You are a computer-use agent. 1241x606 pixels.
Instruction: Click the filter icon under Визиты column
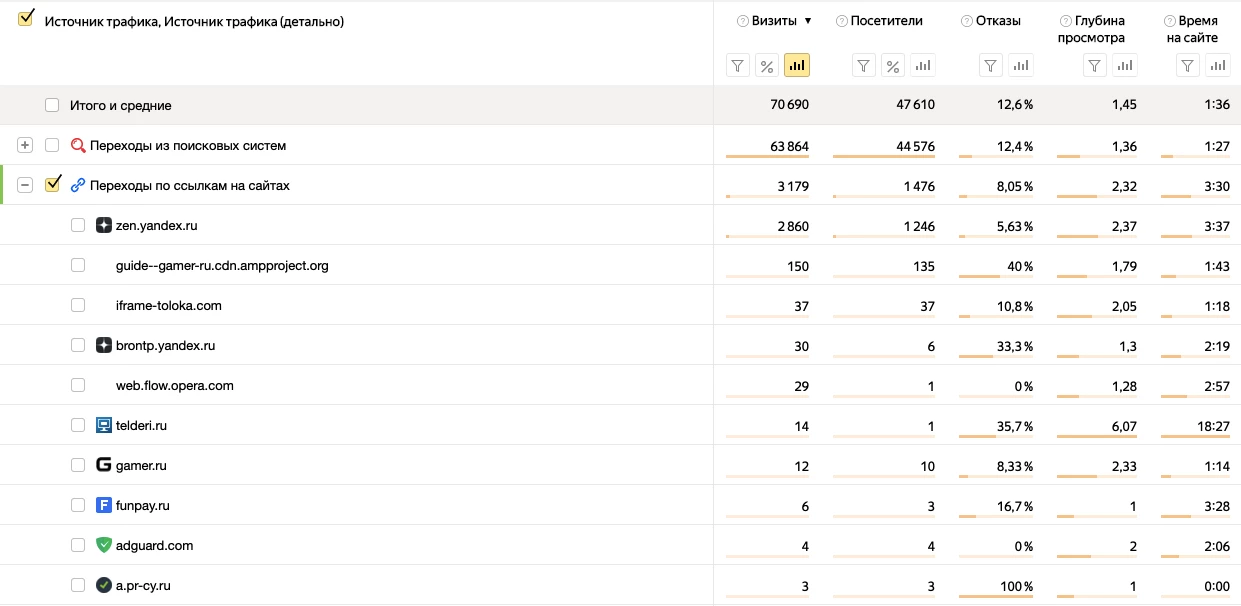tap(738, 66)
